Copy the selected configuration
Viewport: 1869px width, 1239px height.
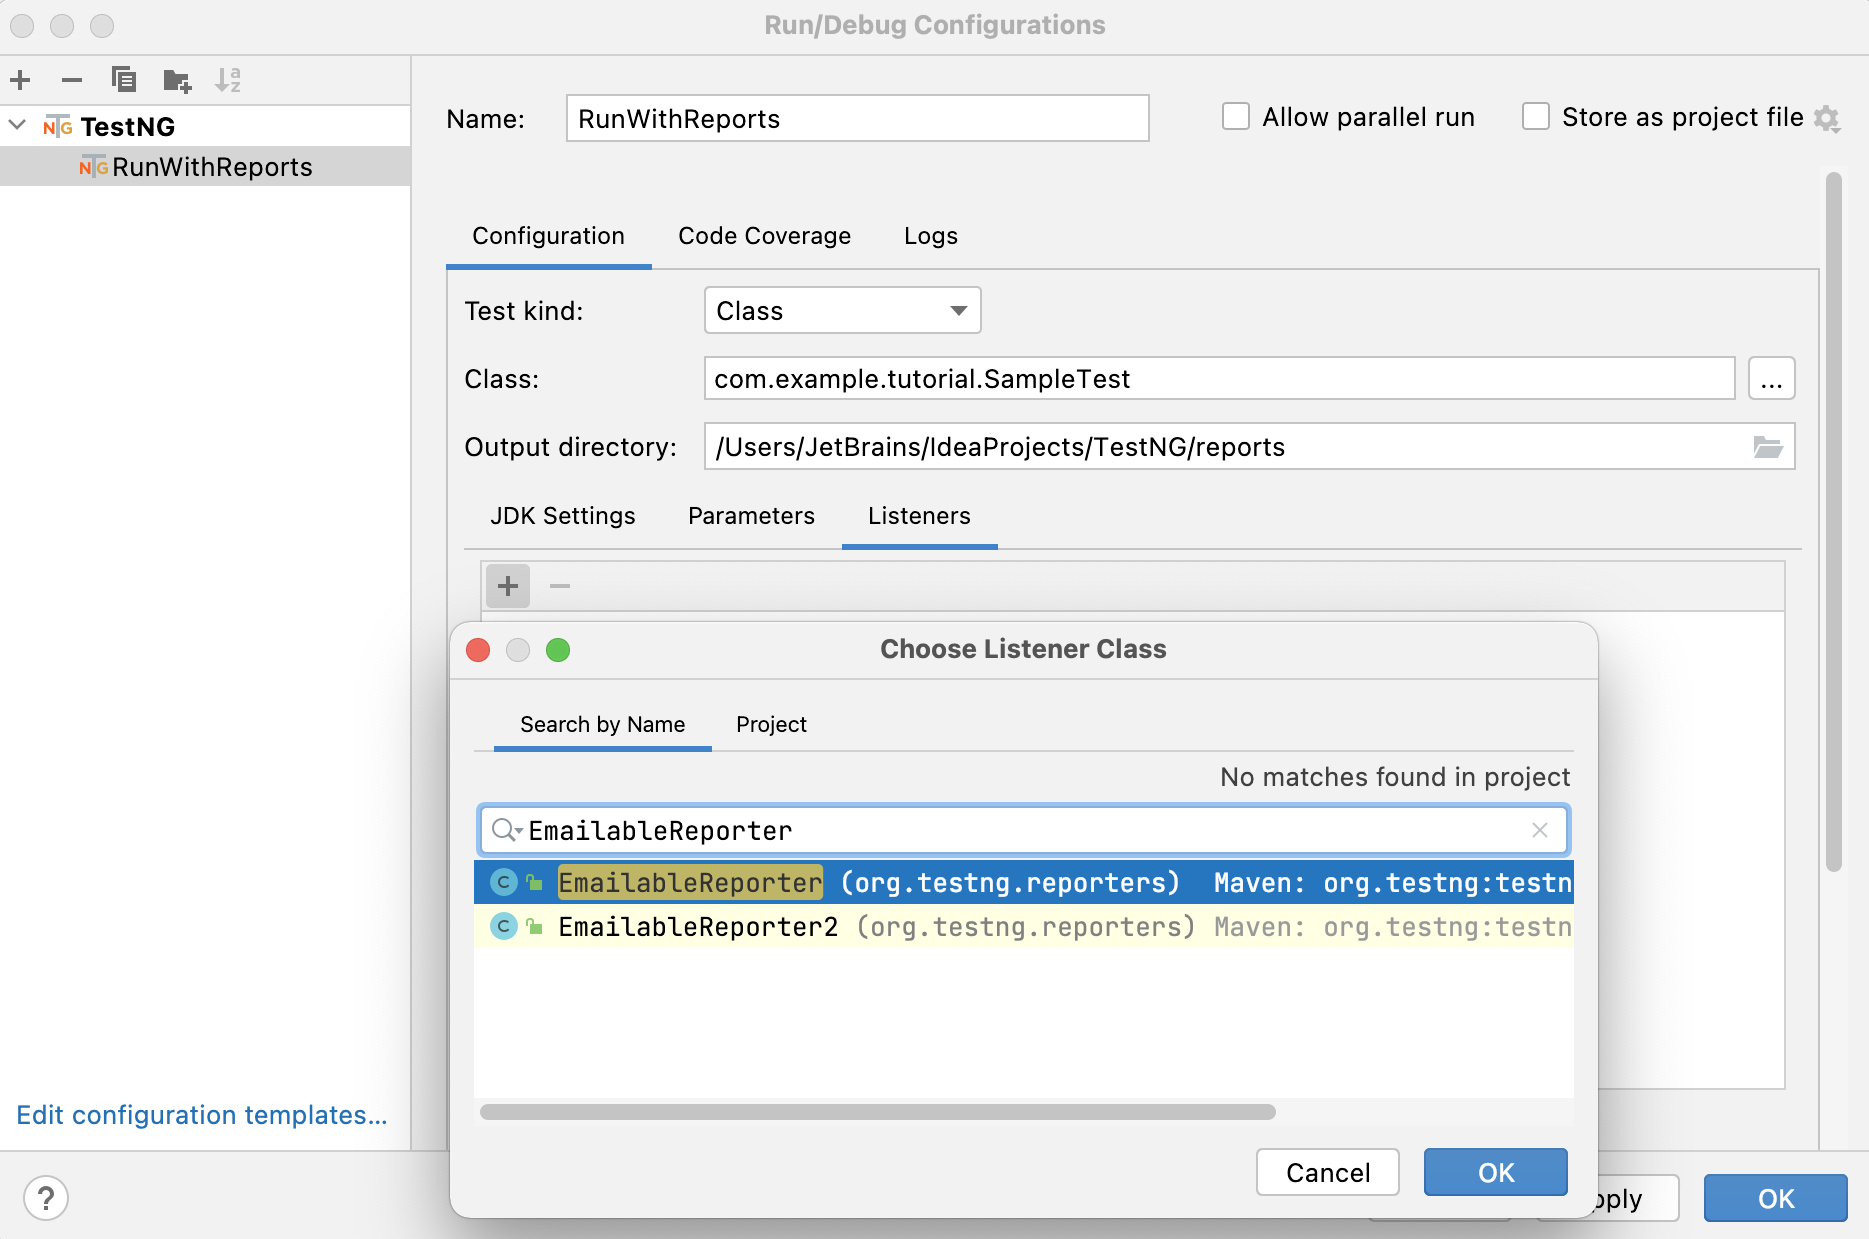124,80
